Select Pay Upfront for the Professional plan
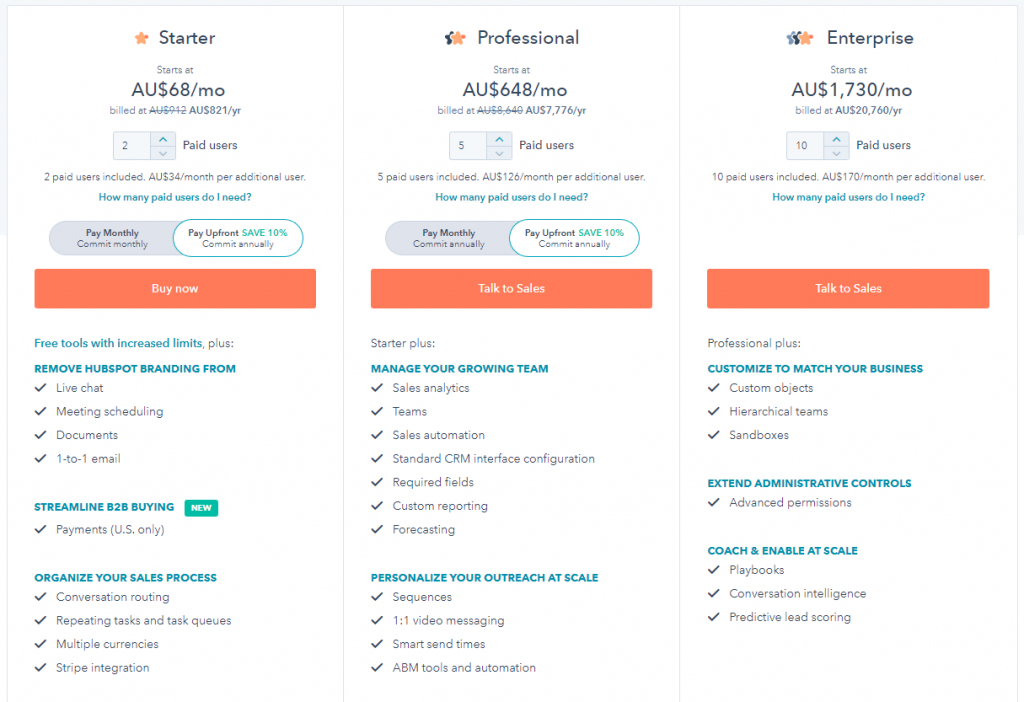Viewport: 1024px width, 702px height. click(x=574, y=238)
